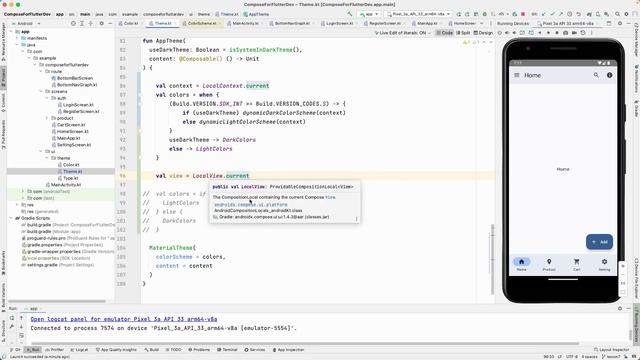Screen dimensions: 640x360
Task: Click Run panel settings gear icon
Action: [620, 309]
